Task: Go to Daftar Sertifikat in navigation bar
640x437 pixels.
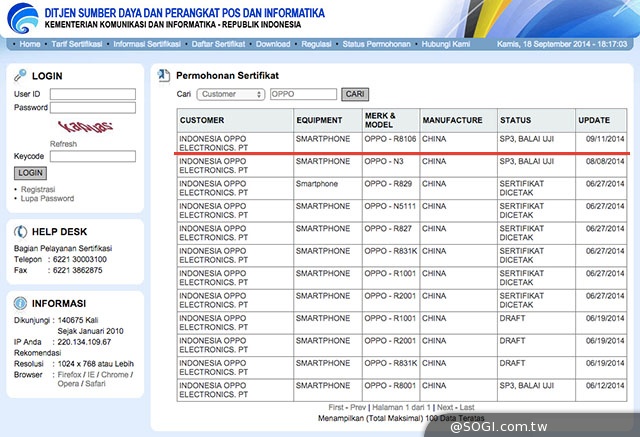Action: click(x=218, y=45)
